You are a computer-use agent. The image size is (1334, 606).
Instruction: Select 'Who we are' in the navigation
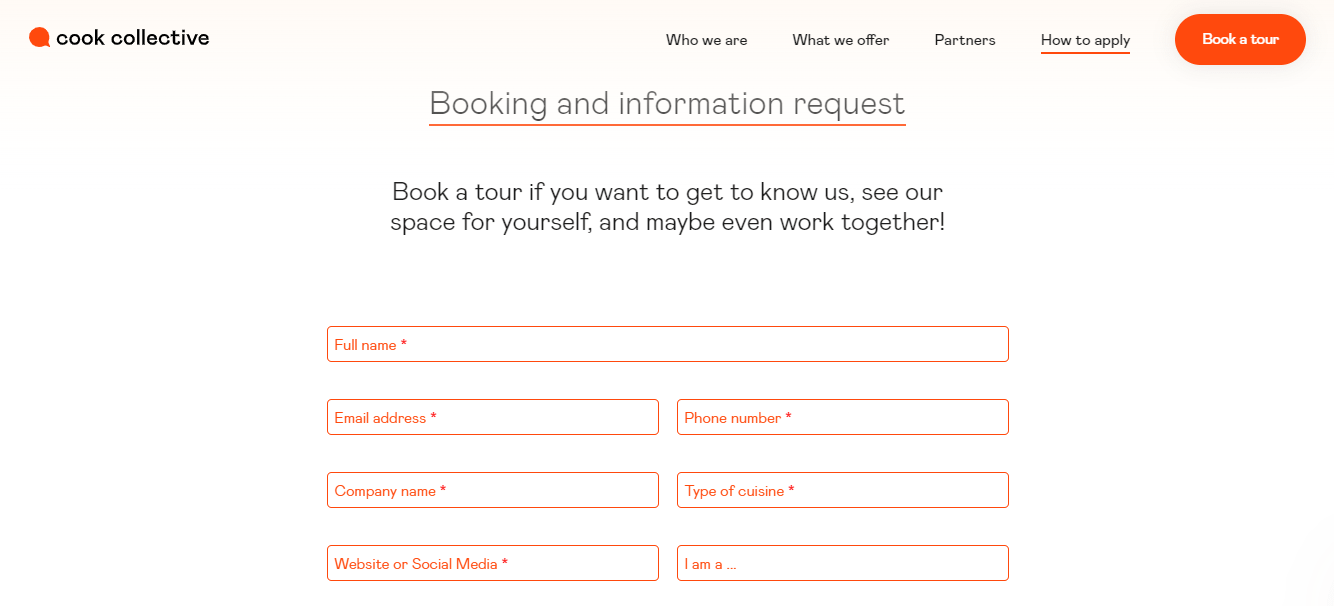pos(706,40)
